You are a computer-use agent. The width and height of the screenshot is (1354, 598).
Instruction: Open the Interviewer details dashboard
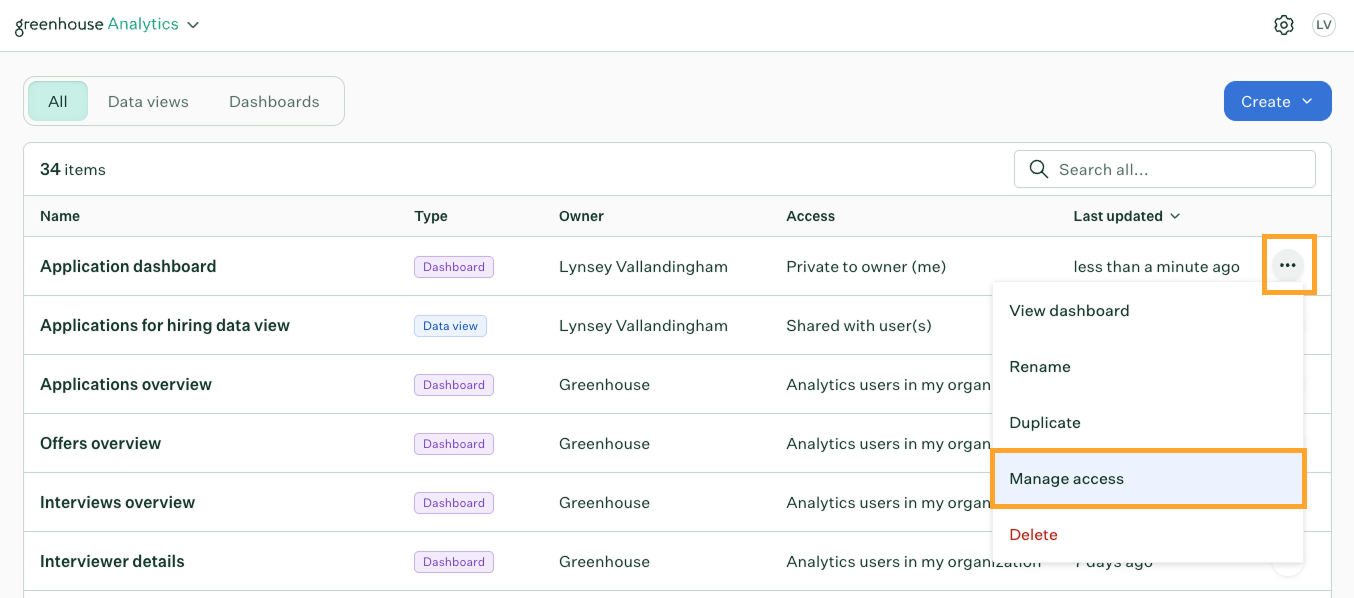click(112, 561)
